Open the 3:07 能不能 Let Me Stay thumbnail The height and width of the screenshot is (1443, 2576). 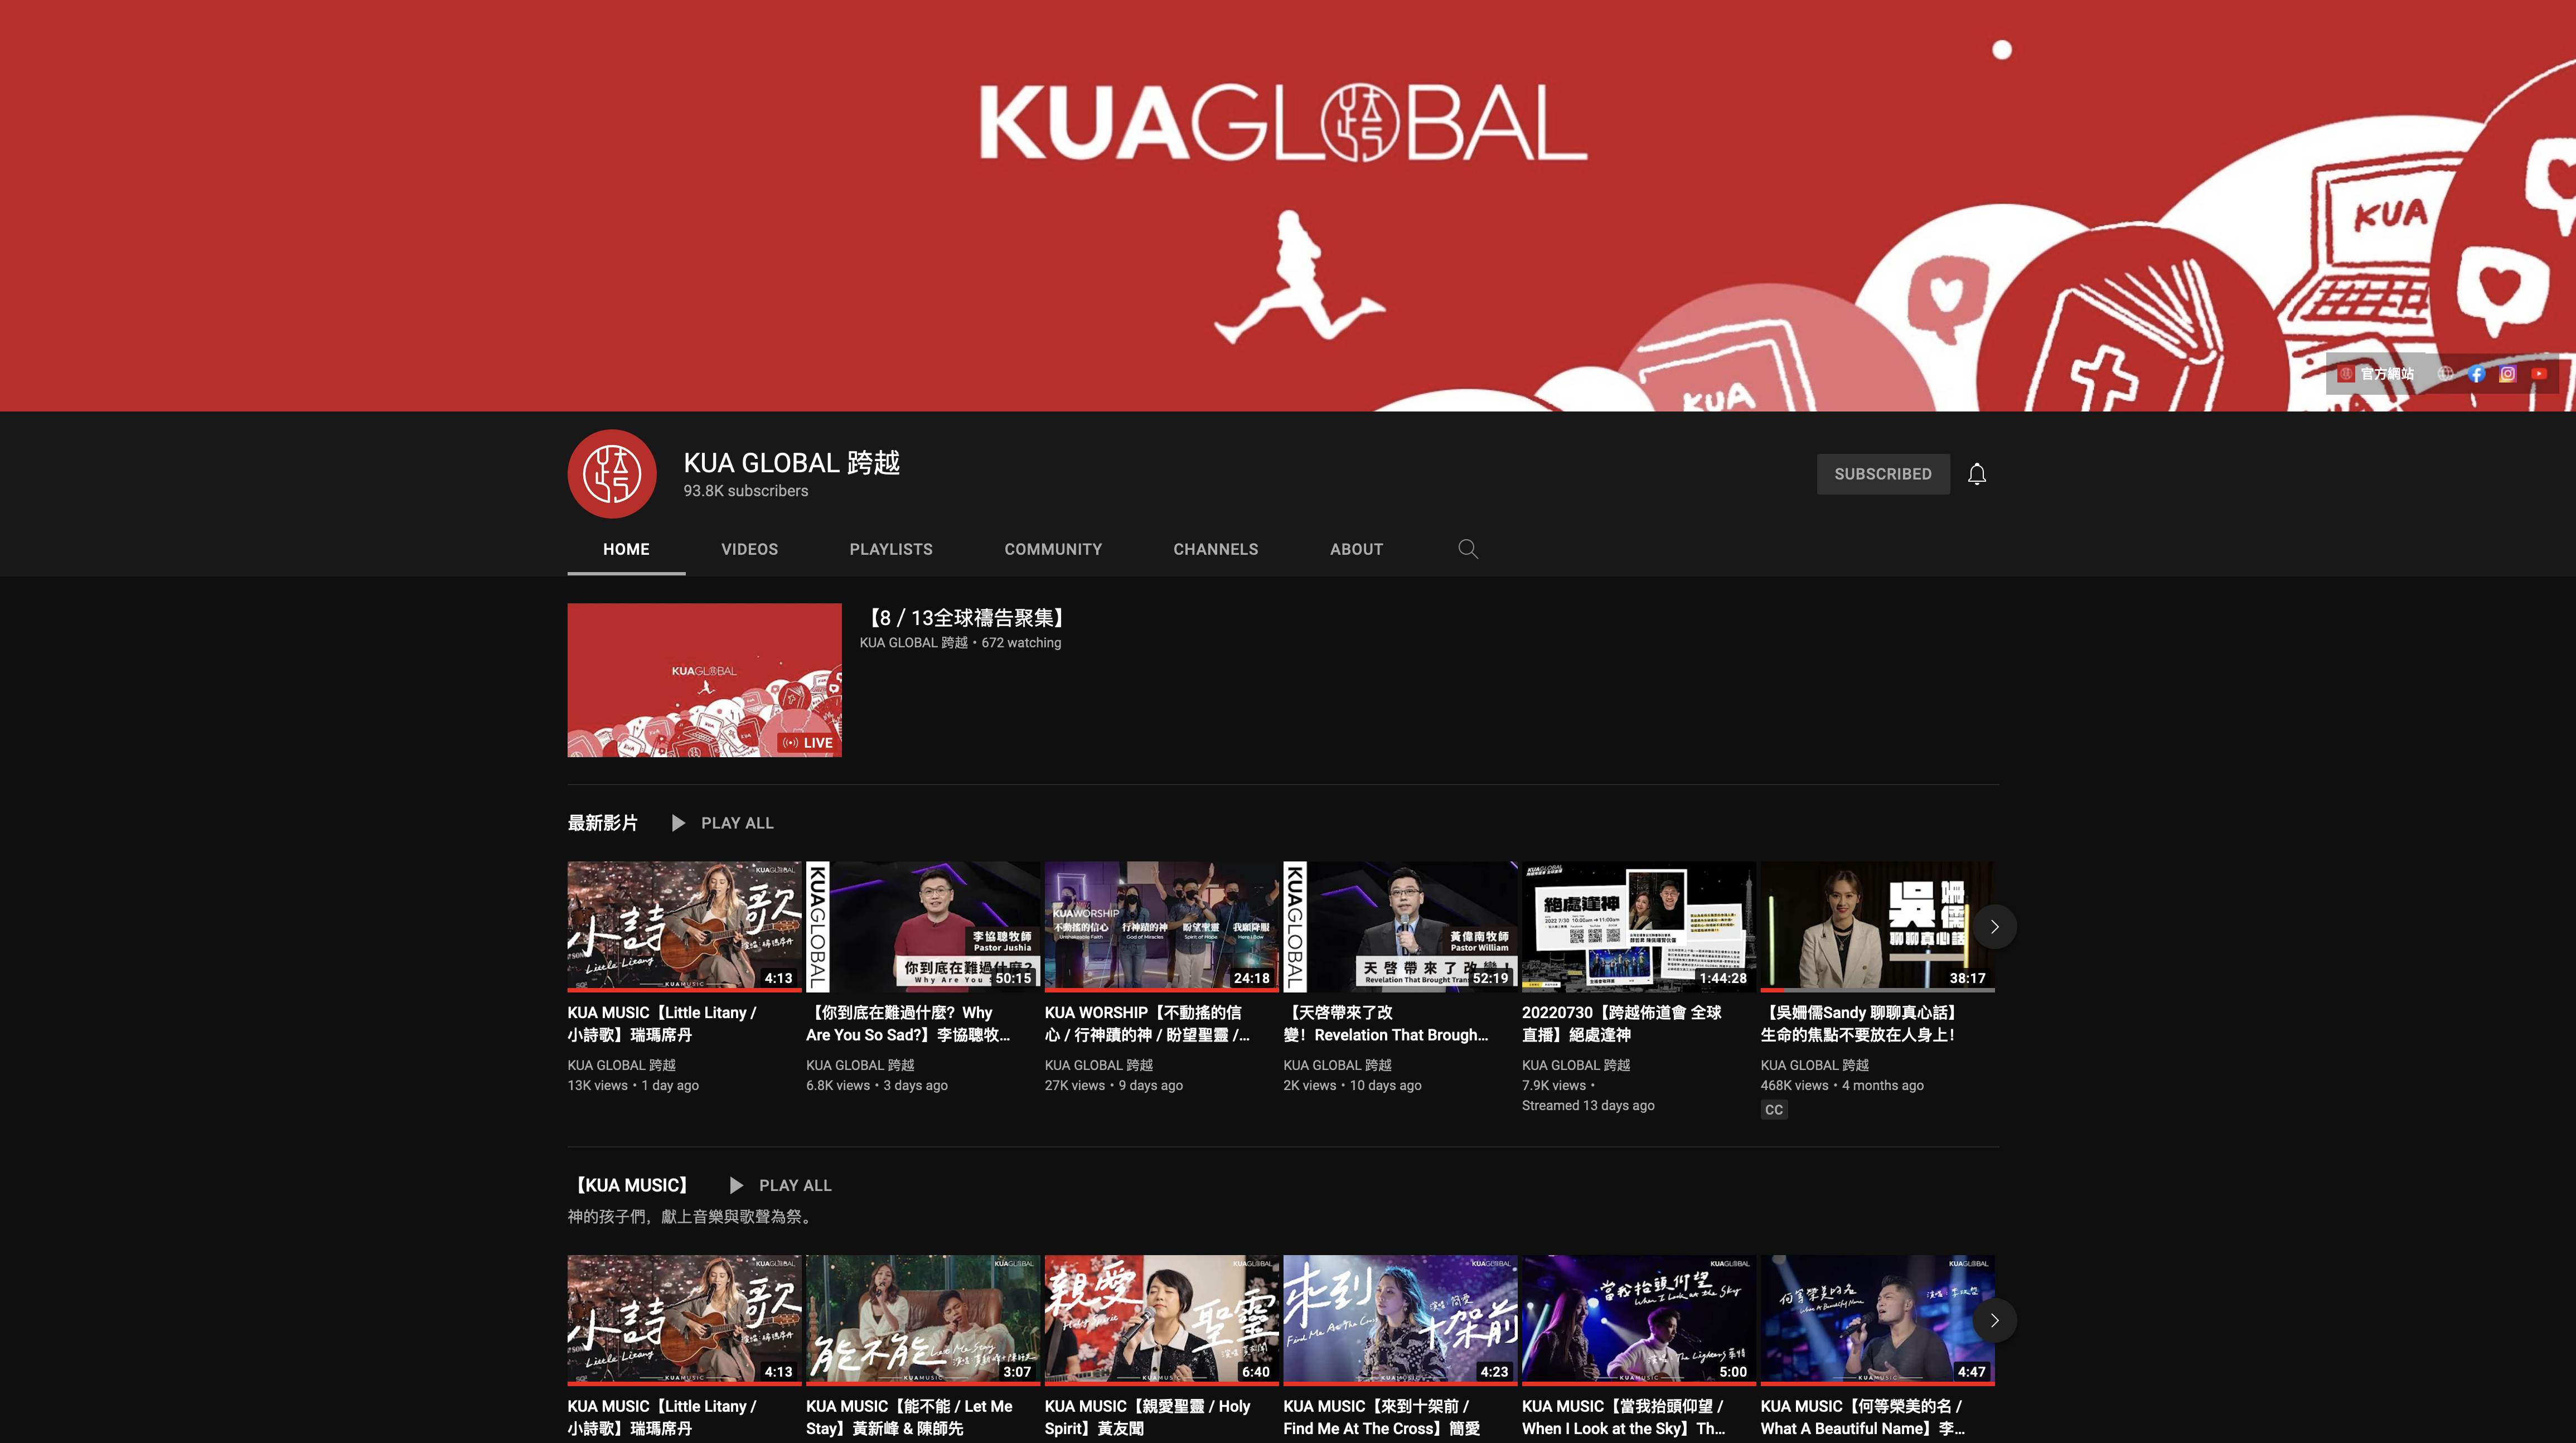pos(923,1321)
